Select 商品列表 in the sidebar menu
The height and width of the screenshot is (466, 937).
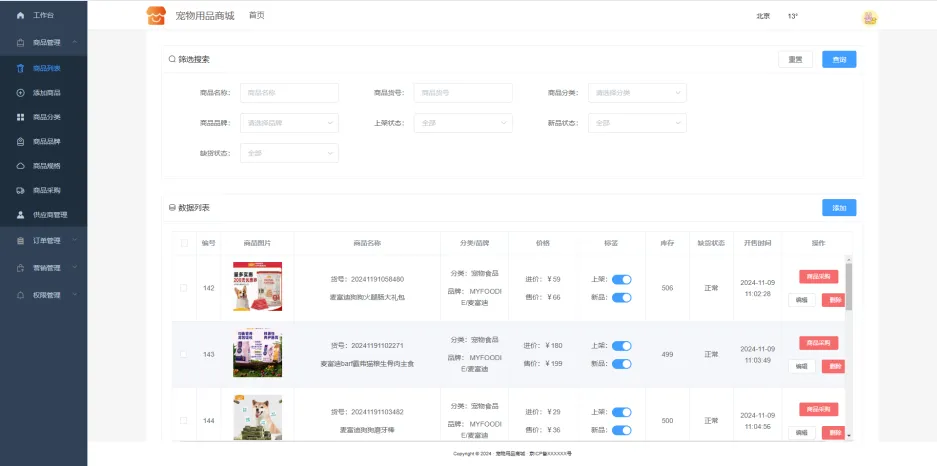pos(46,68)
